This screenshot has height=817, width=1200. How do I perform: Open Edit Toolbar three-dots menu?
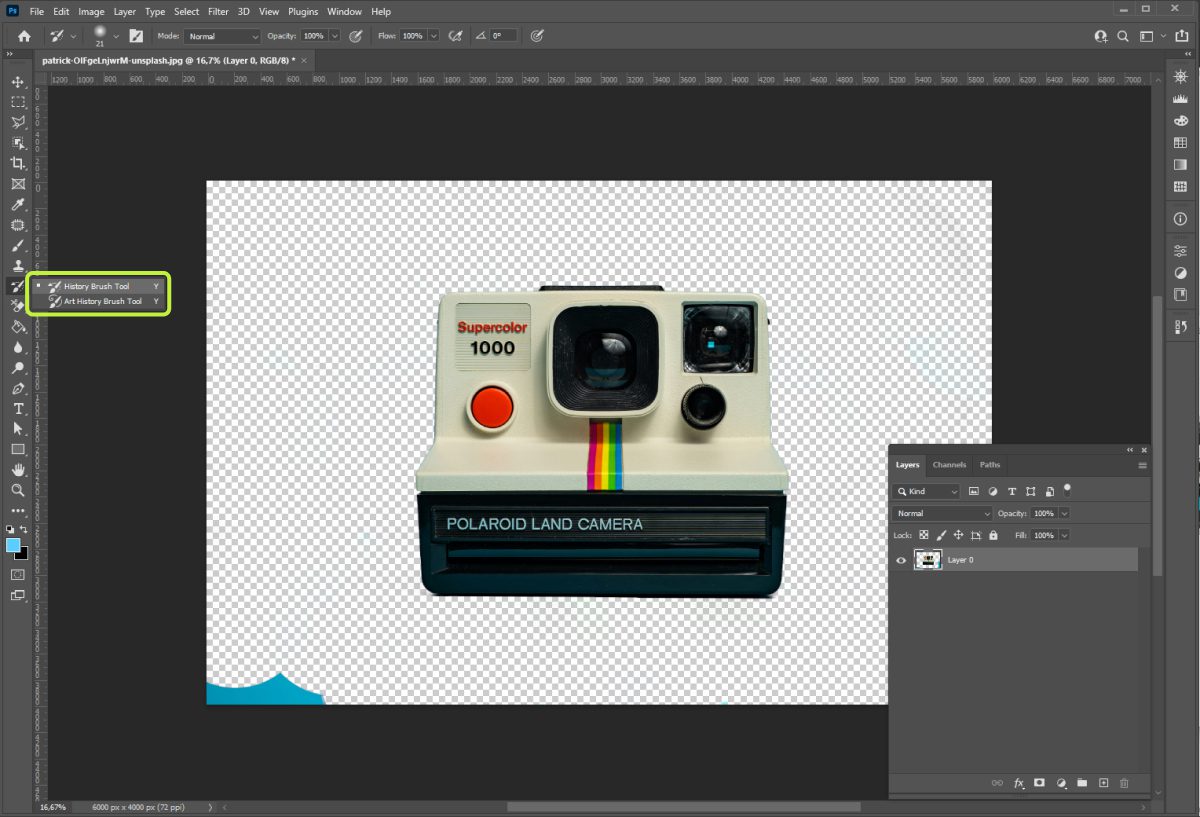(x=18, y=511)
